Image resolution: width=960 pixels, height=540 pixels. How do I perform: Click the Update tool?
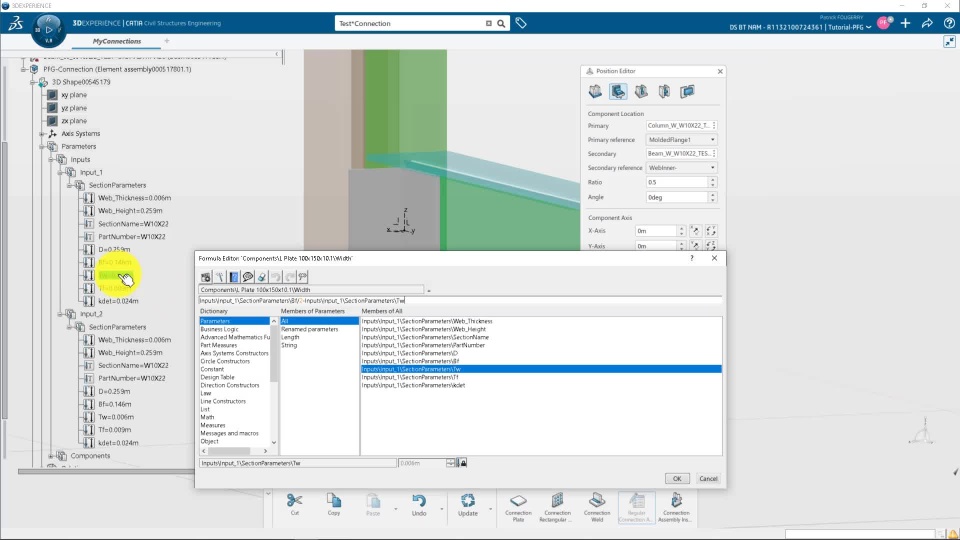click(x=468, y=505)
